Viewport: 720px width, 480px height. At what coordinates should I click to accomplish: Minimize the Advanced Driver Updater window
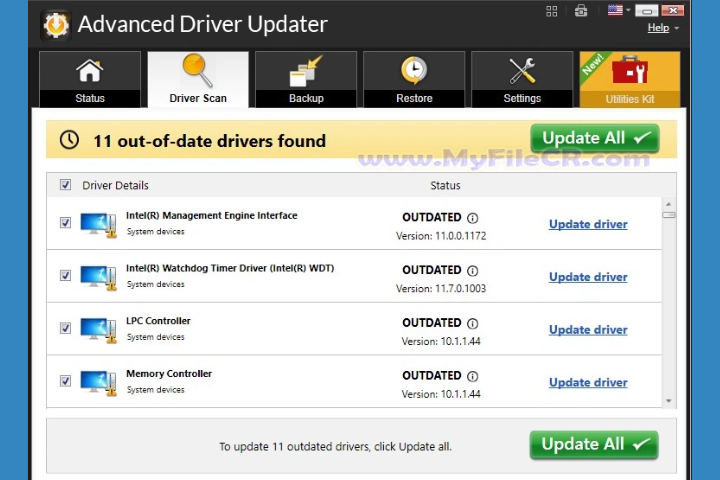[647, 11]
